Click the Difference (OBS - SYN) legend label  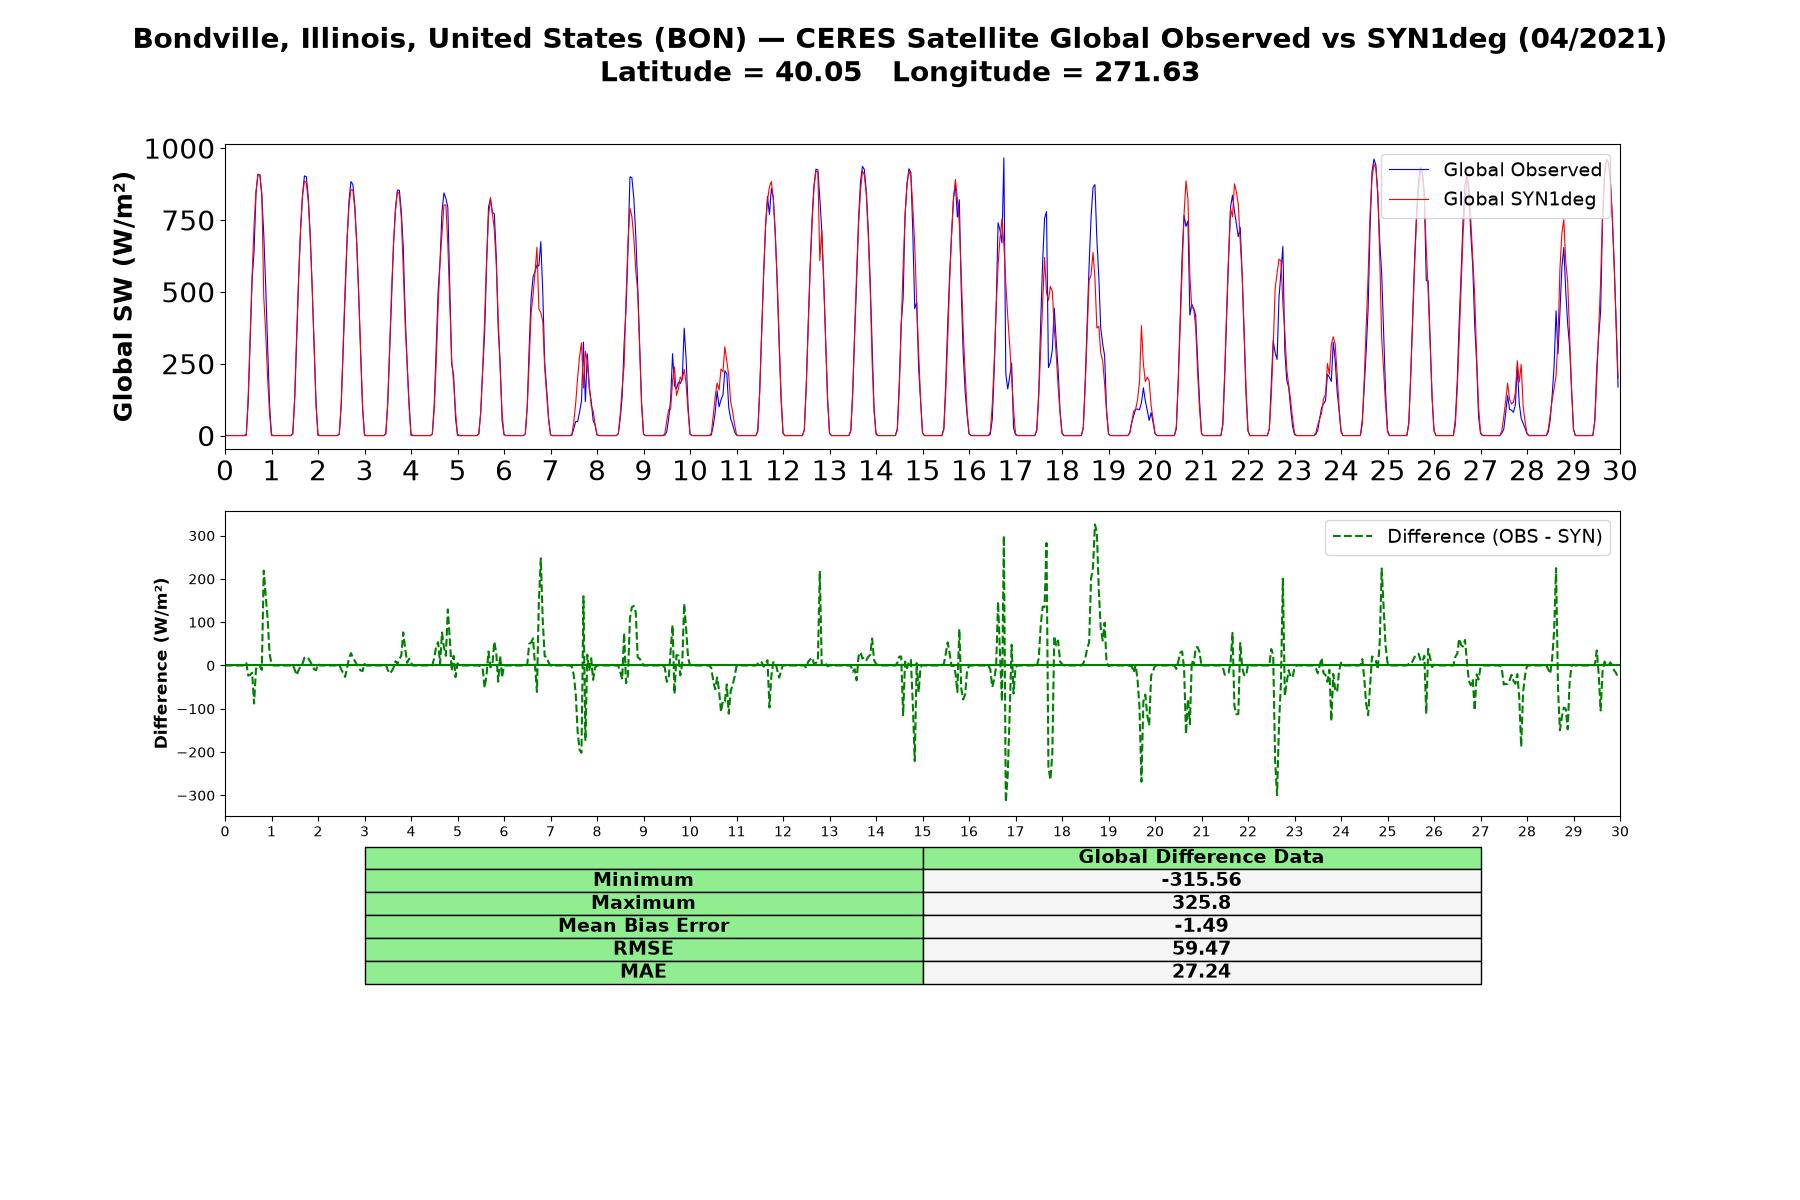coord(1494,537)
